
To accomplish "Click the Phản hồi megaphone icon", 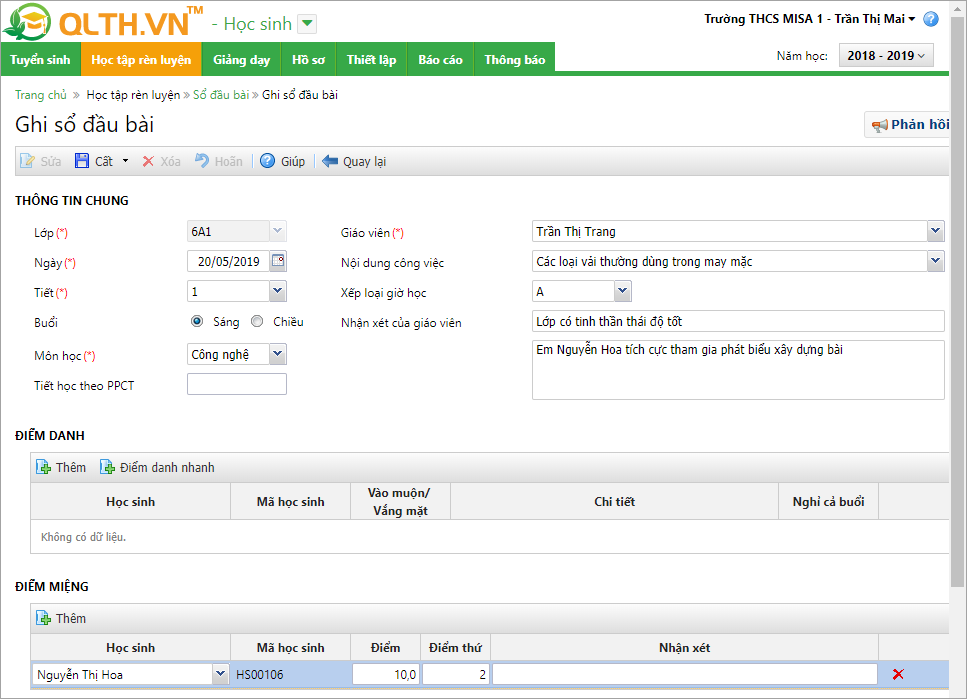I will [879, 125].
